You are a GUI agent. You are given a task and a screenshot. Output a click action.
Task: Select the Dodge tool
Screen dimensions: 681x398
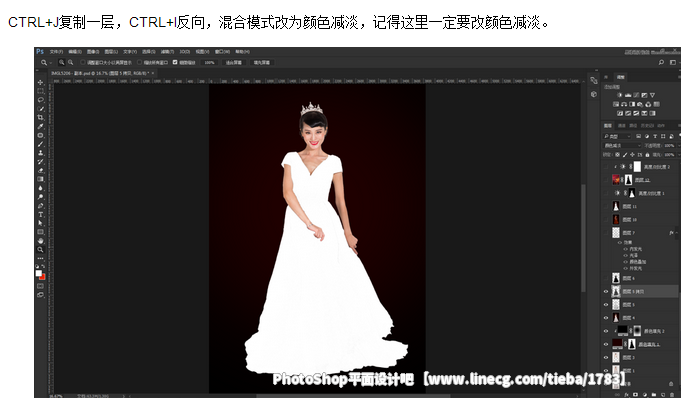pos(40,197)
